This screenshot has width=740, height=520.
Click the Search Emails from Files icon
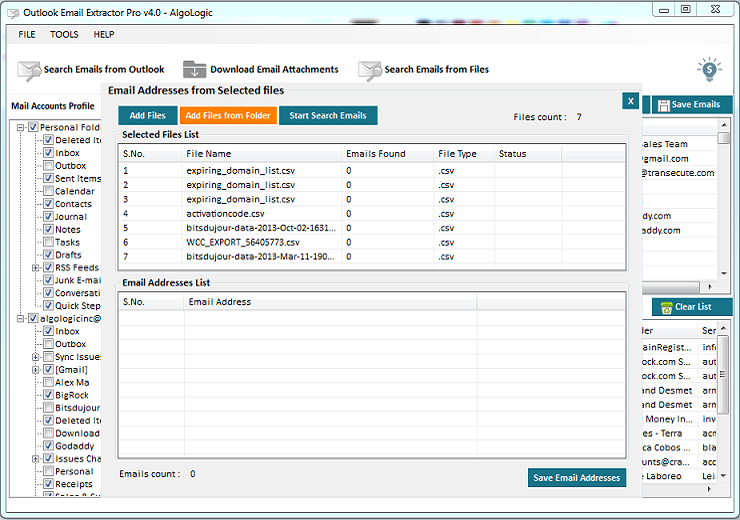370,70
